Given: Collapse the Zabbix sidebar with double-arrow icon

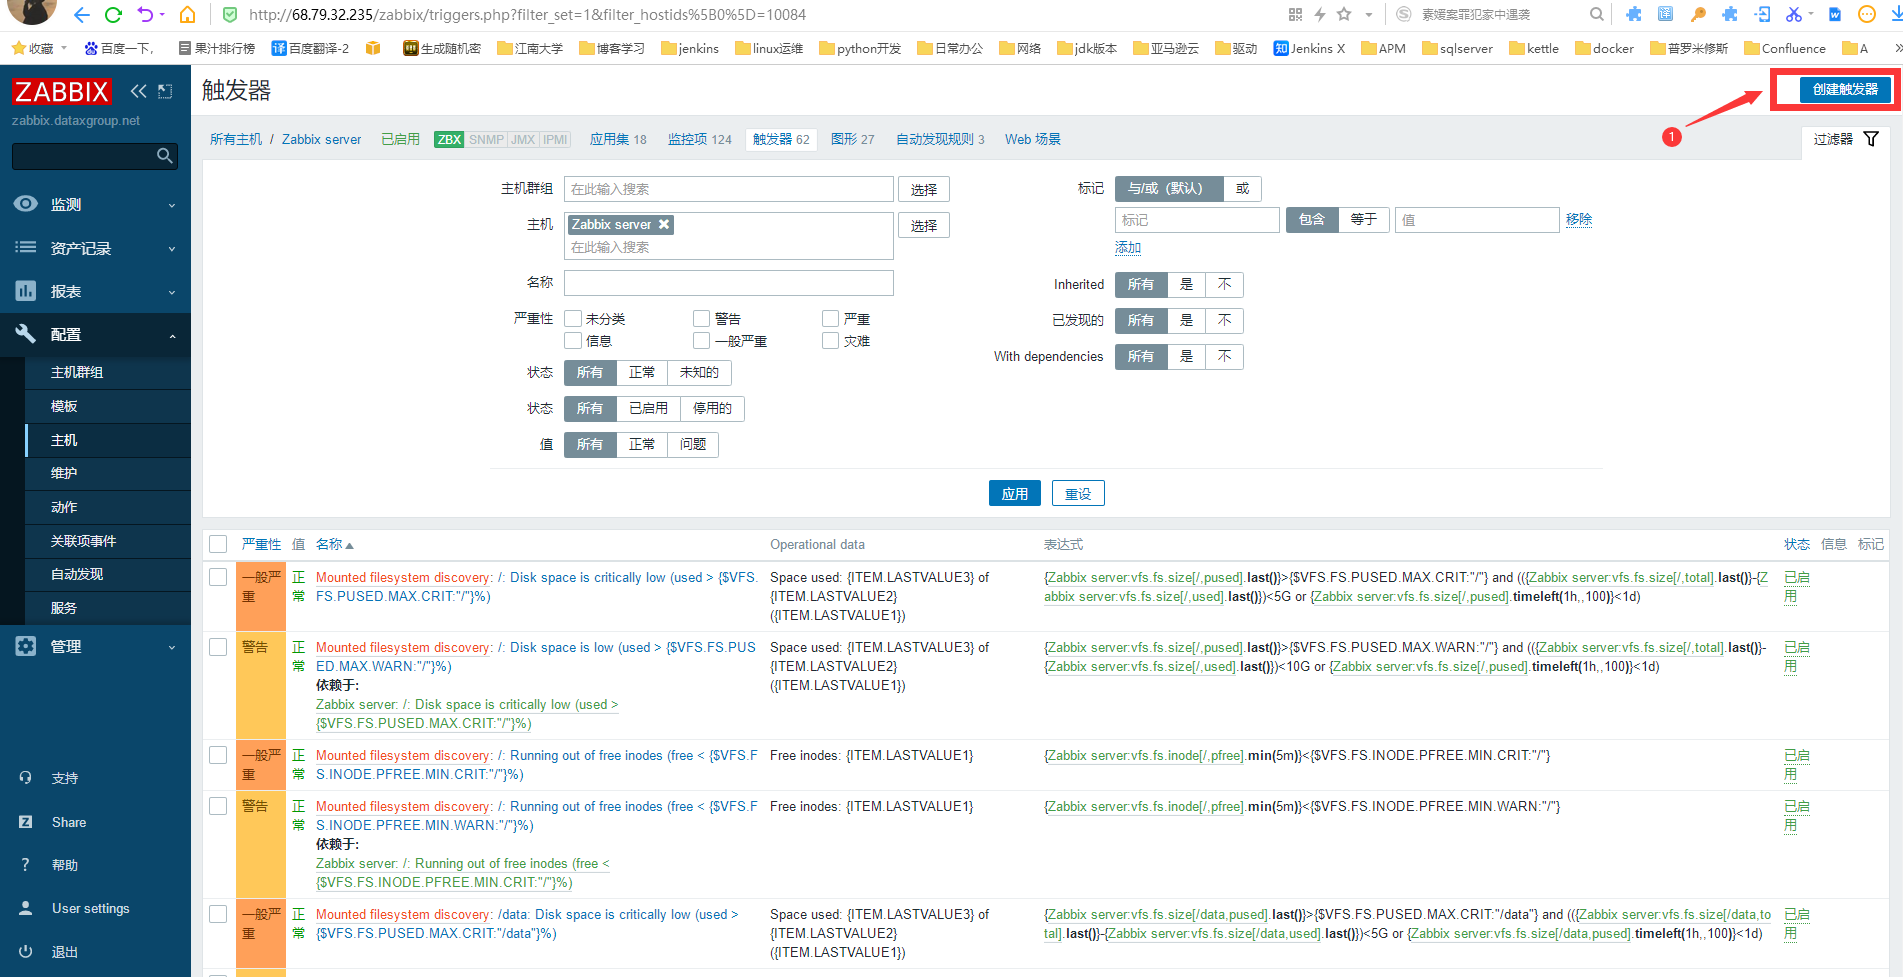Looking at the screenshot, I should pos(138,91).
